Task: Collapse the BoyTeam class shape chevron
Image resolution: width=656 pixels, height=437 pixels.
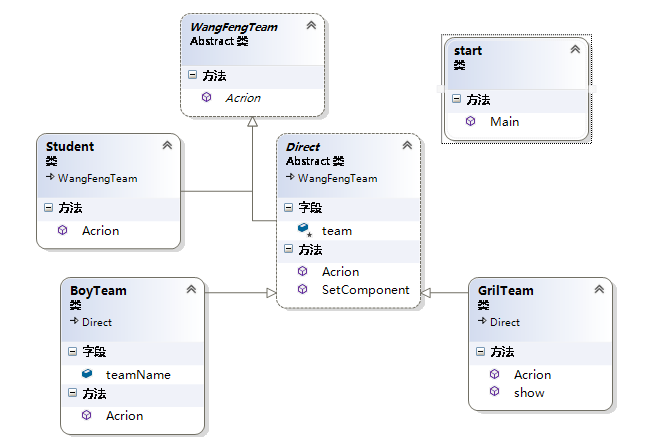Action: (191, 289)
